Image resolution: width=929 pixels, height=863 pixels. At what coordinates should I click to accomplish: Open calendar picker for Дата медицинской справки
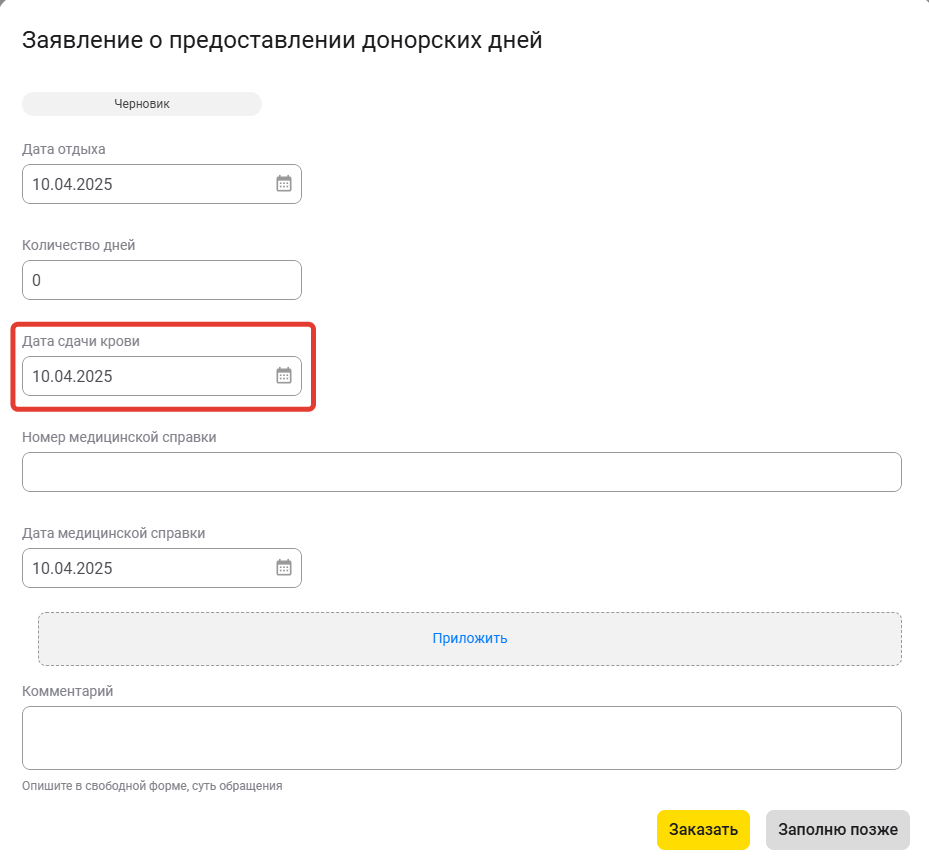point(284,567)
